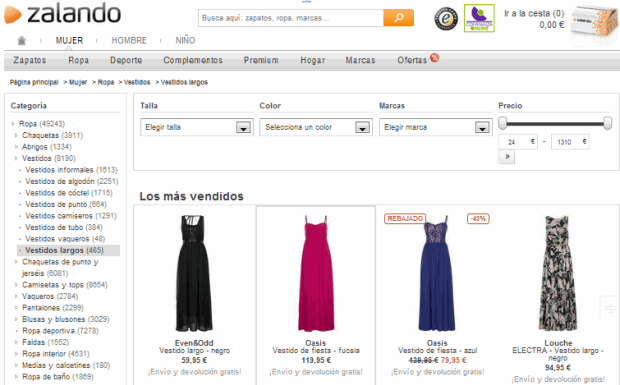Open 'Vestidos de cóctel (1715)' category

pyautogui.click(x=69, y=192)
